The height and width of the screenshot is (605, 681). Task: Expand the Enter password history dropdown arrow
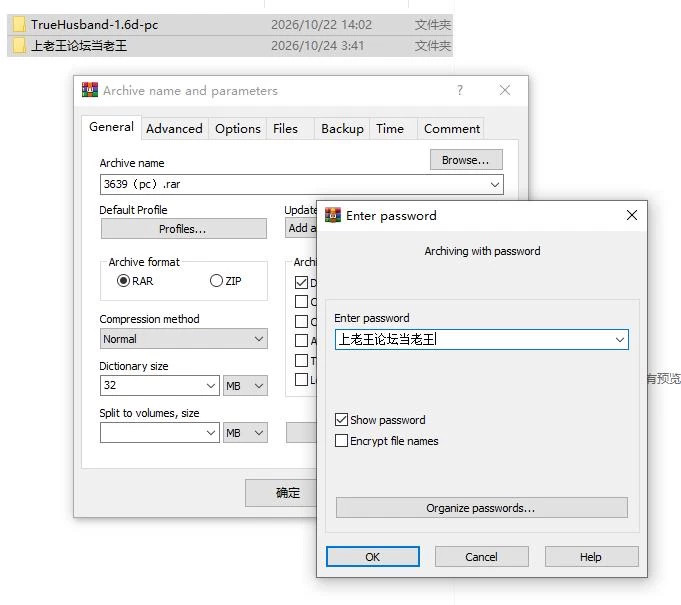[x=620, y=340]
